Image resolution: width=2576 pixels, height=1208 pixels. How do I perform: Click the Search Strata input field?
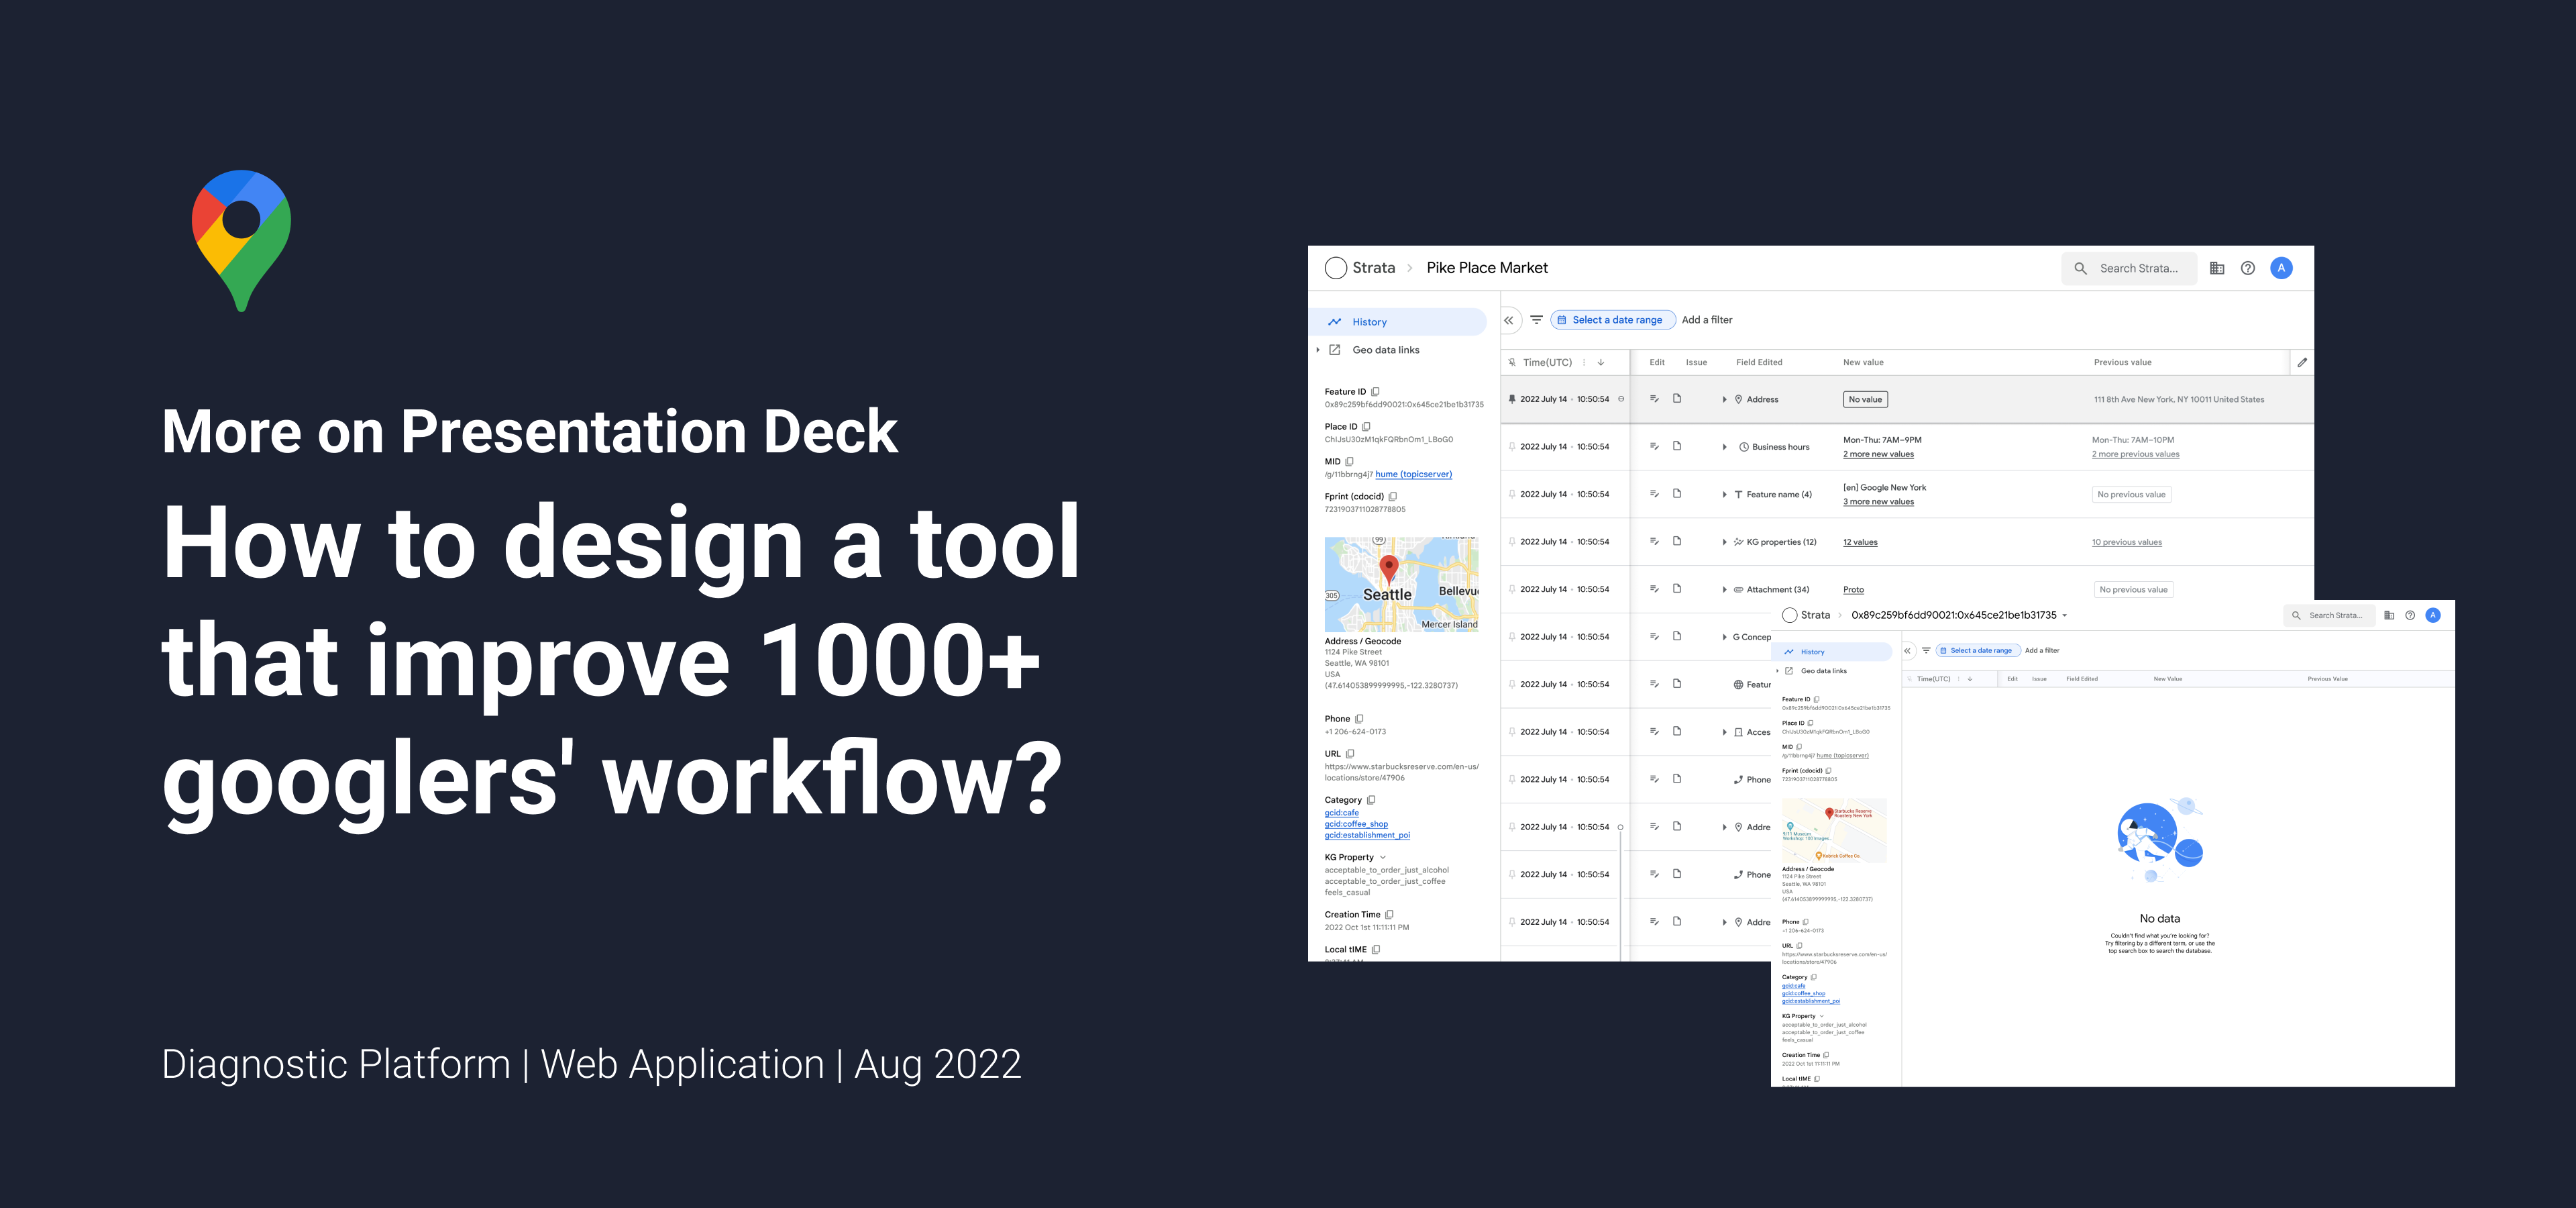pyautogui.click(x=2138, y=268)
